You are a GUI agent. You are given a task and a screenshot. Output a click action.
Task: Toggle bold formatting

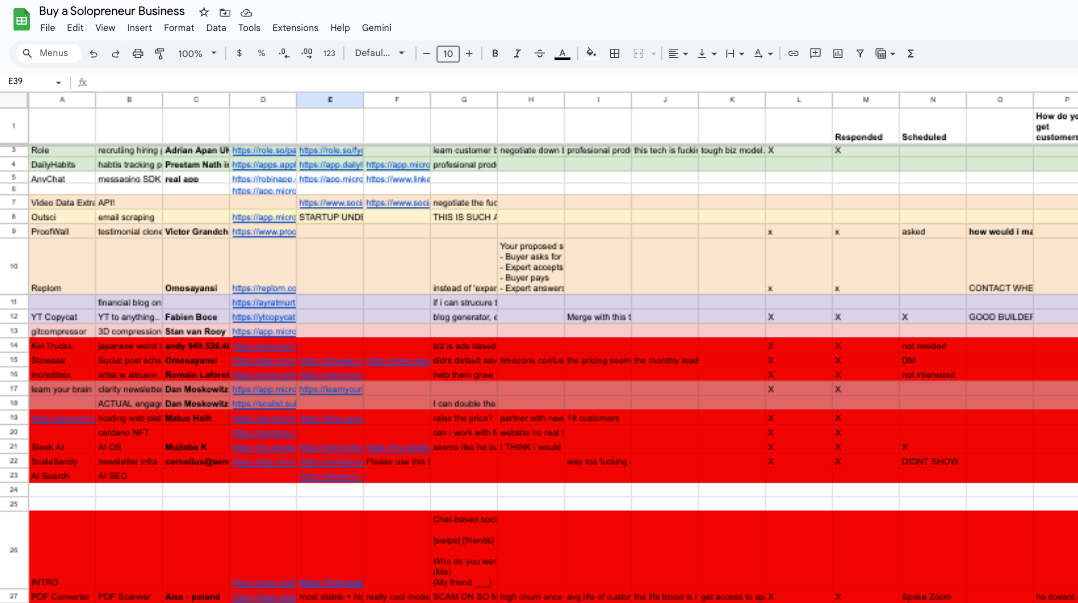tap(495, 54)
